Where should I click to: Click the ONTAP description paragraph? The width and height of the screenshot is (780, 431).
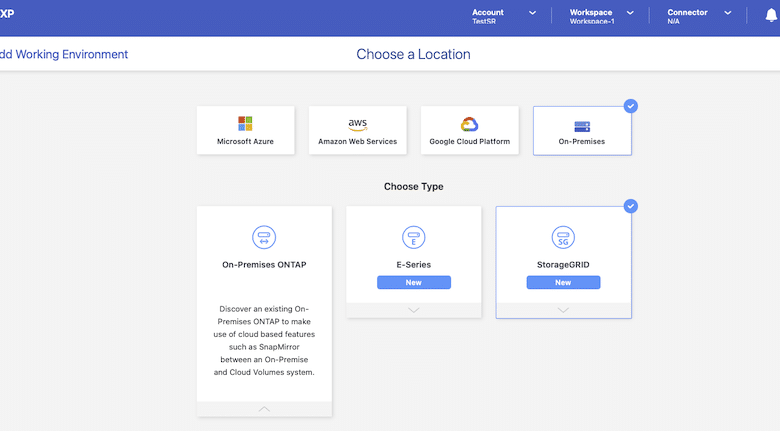[264, 340]
